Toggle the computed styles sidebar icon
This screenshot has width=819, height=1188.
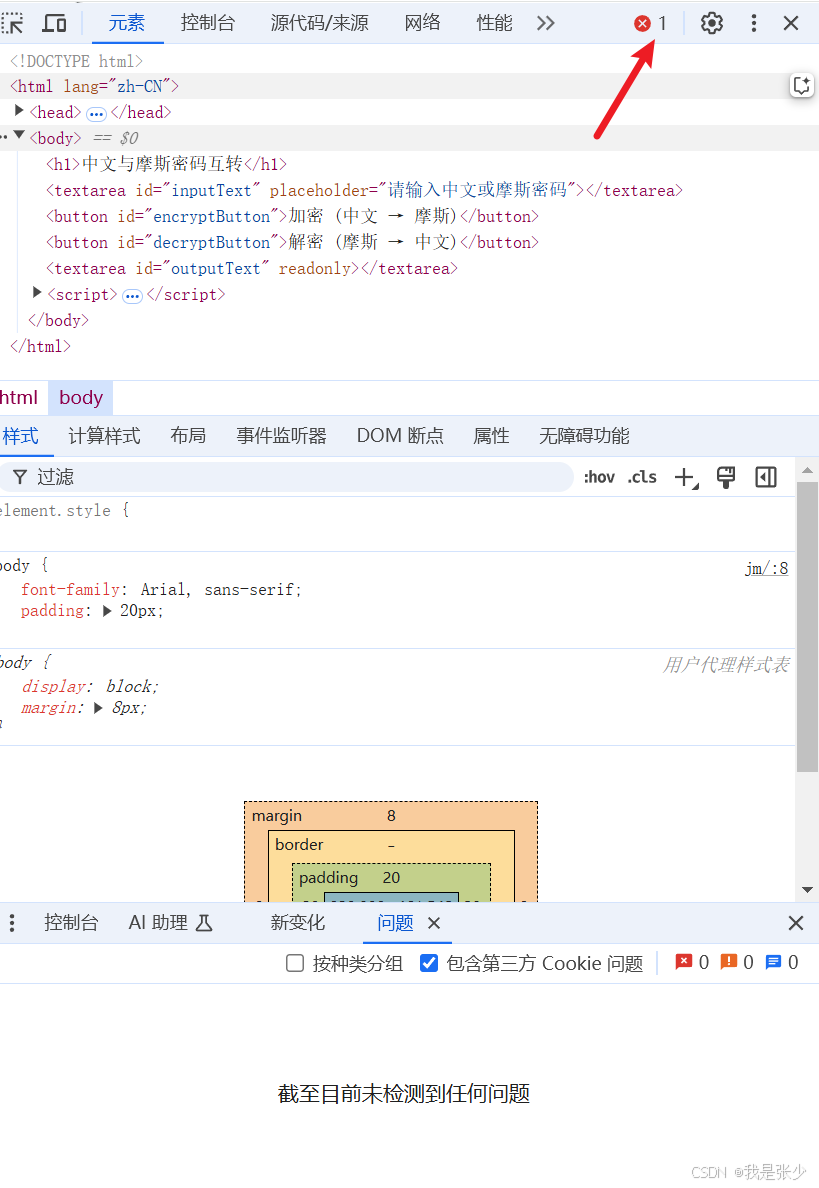pyautogui.click(x=766, y=477)
